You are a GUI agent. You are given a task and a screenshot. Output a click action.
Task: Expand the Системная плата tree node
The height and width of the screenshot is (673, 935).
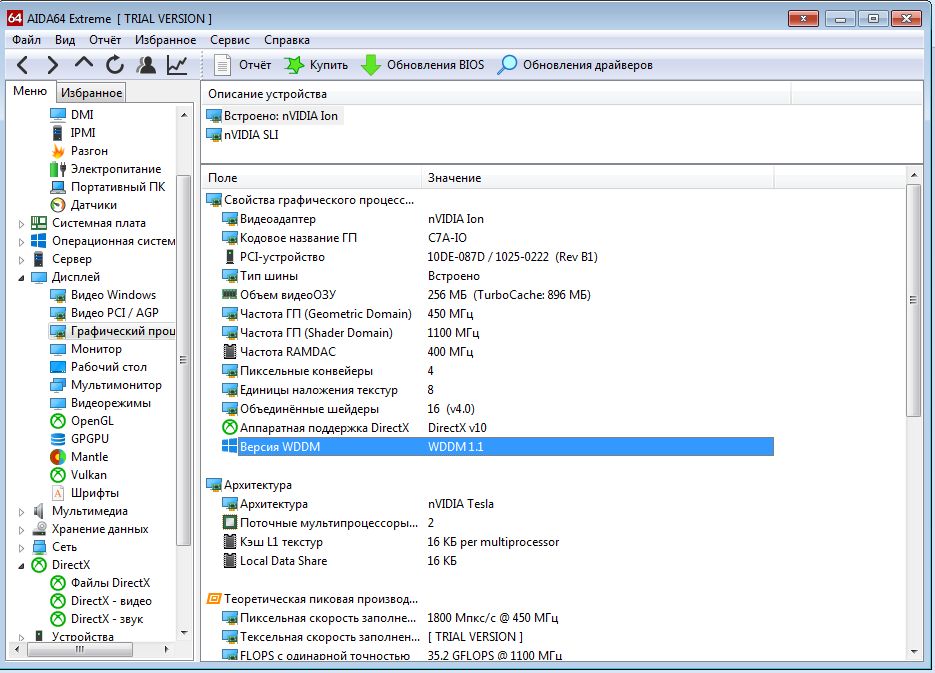pyautogui.click(x=21, y=224)
